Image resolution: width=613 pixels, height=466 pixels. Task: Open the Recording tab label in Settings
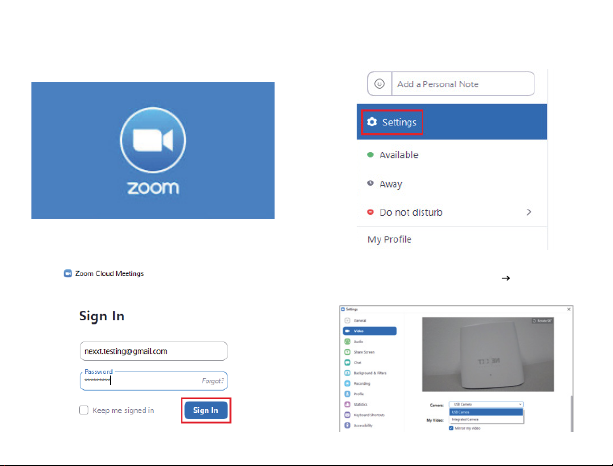[362, 384]
